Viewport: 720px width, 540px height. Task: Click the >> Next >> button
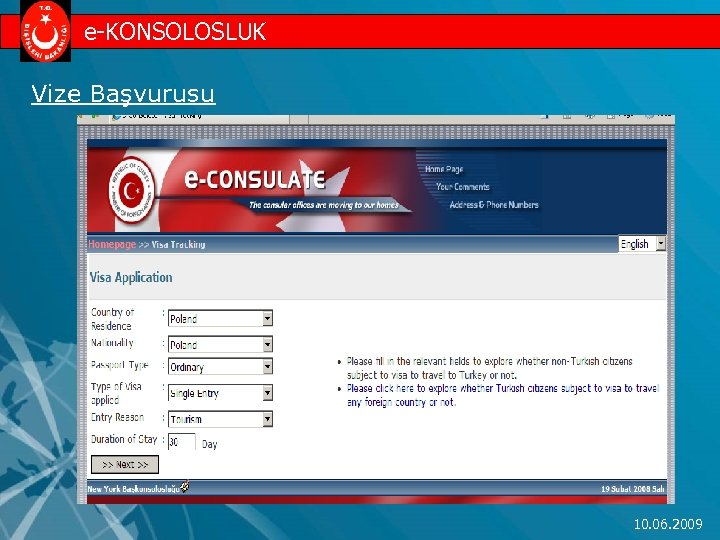coord(125,464)
